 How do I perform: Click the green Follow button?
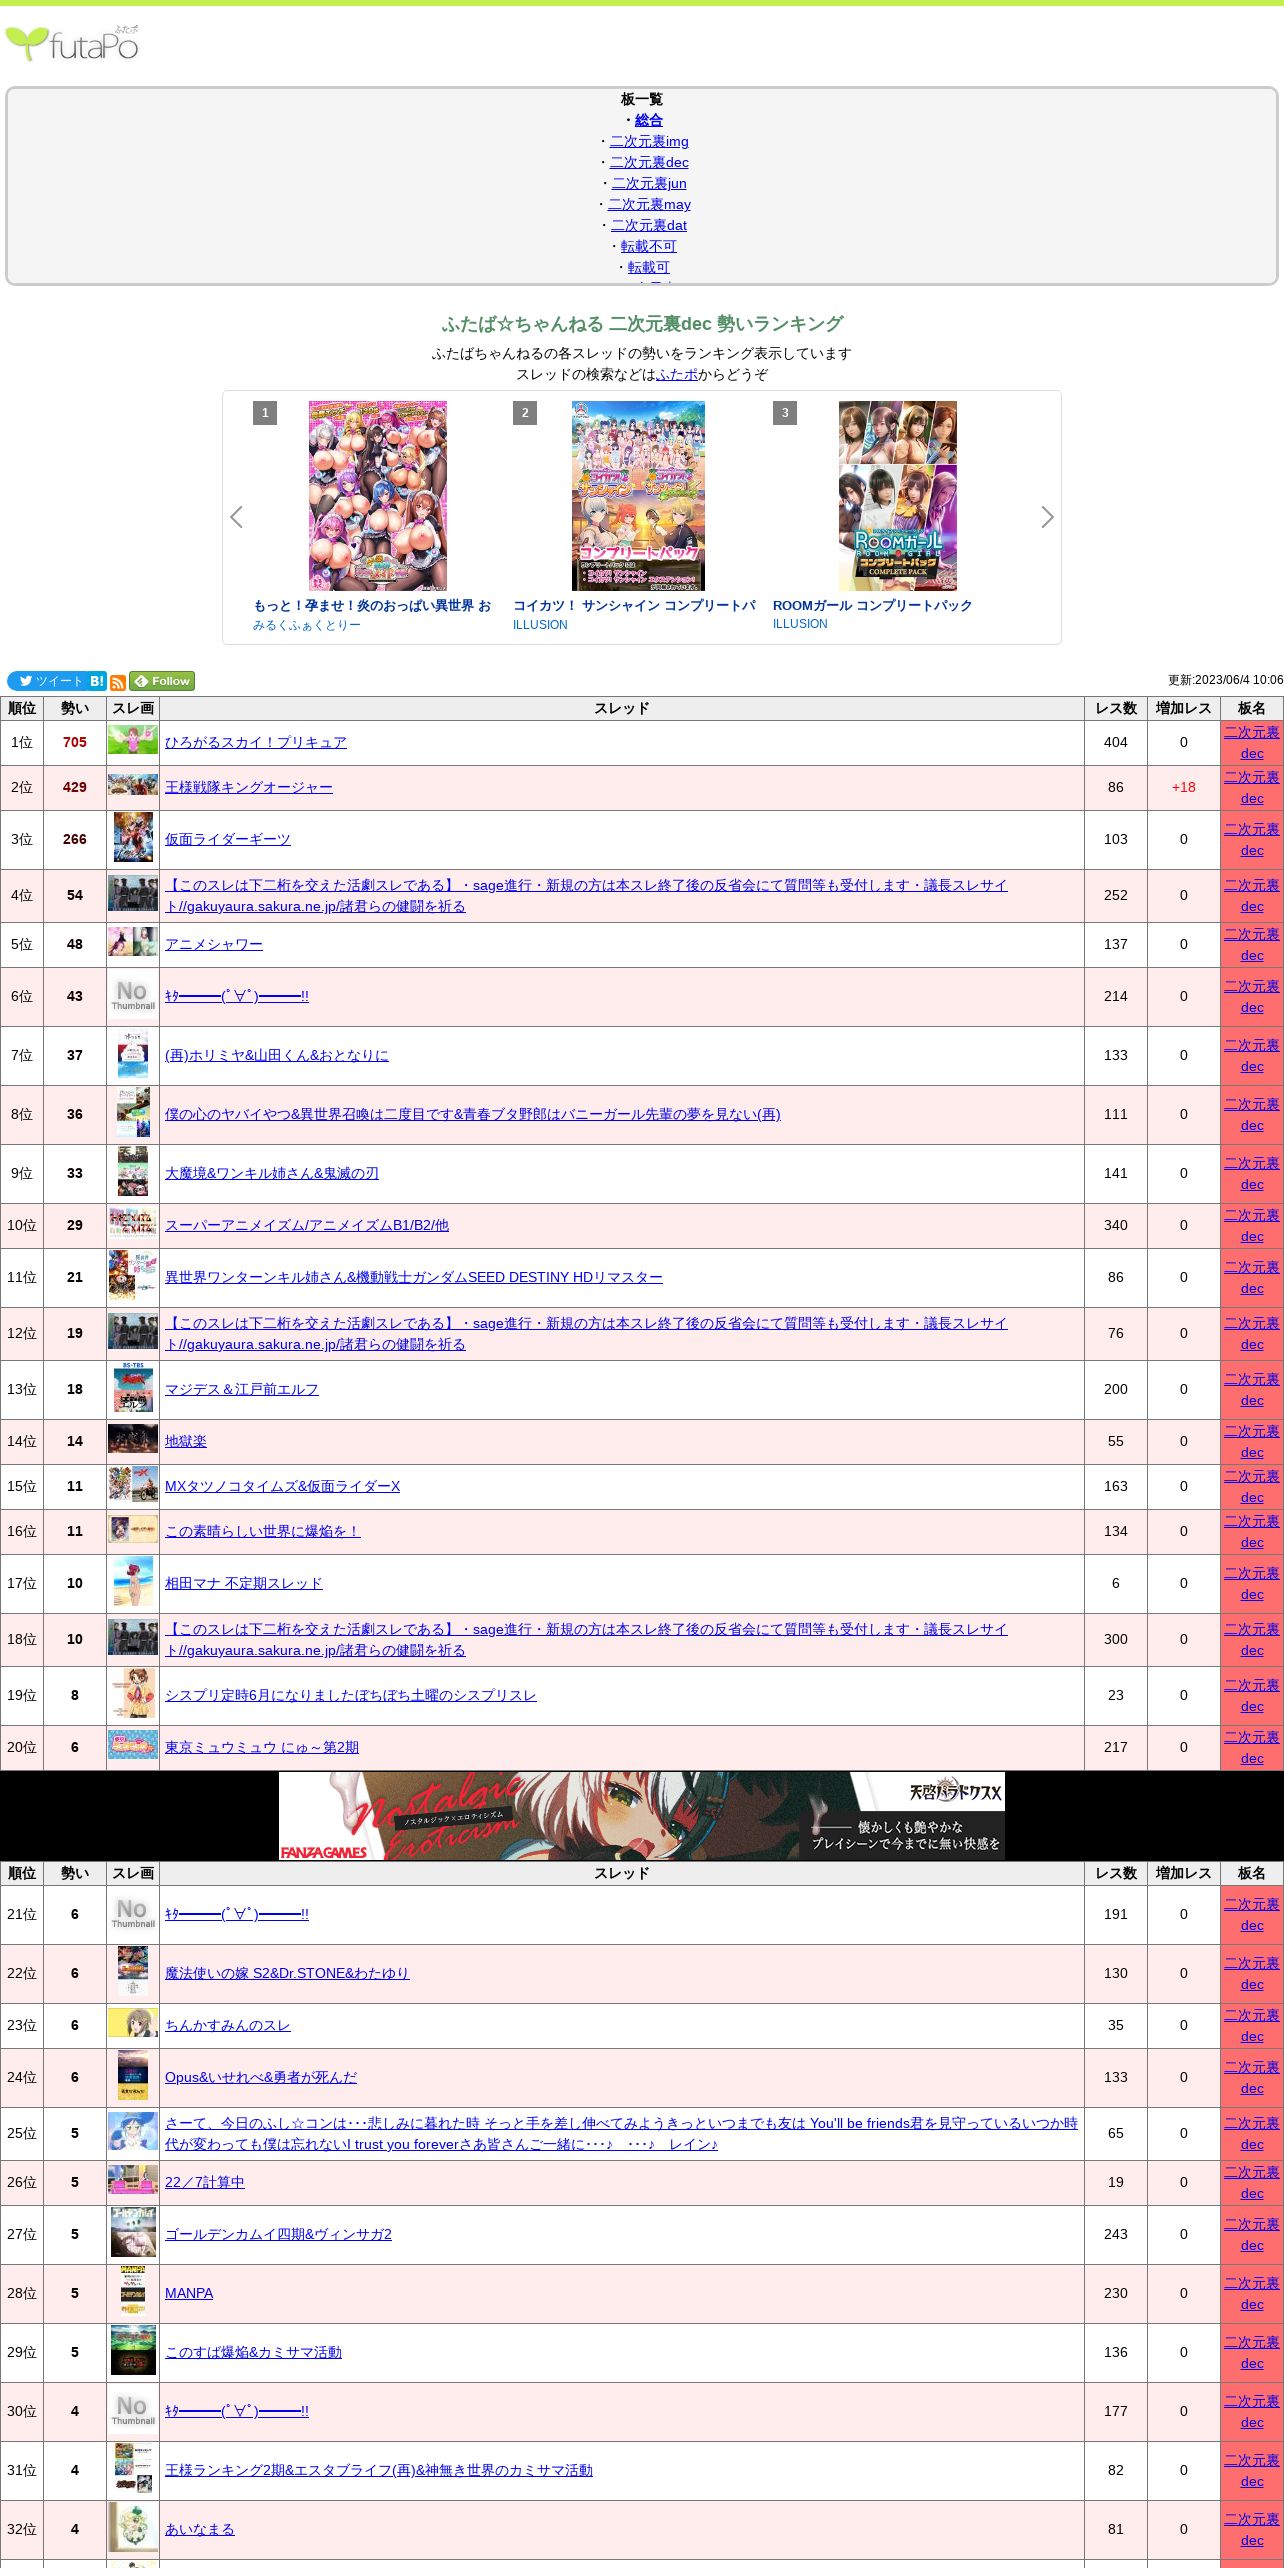[x=162, y=681]
